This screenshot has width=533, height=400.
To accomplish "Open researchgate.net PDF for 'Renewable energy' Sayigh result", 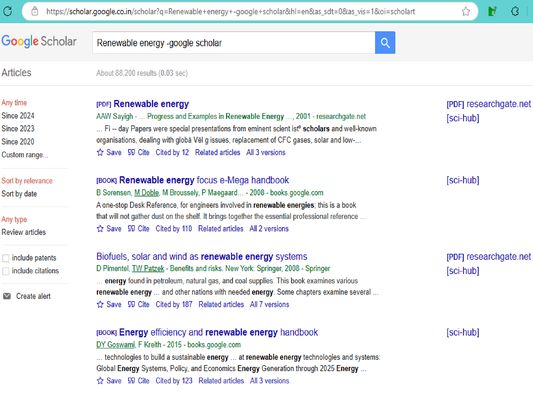I will (x=488, y=104).
